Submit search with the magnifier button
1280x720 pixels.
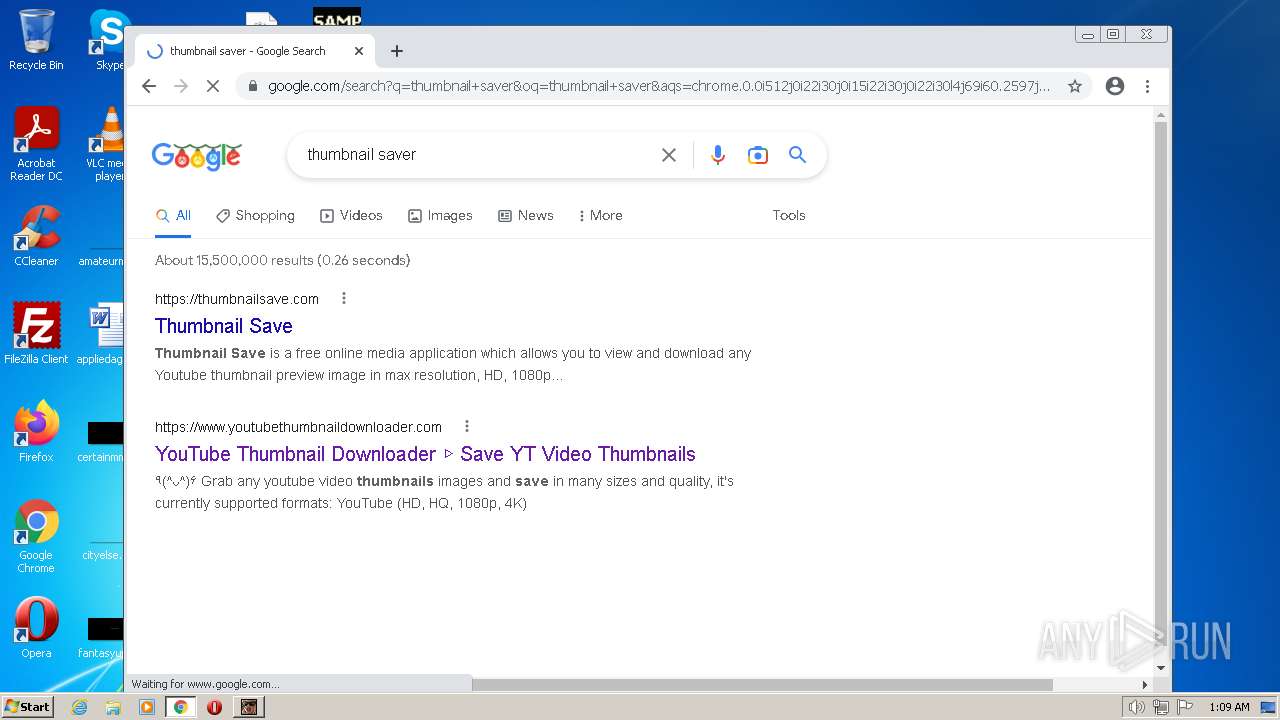click(797, 155)
